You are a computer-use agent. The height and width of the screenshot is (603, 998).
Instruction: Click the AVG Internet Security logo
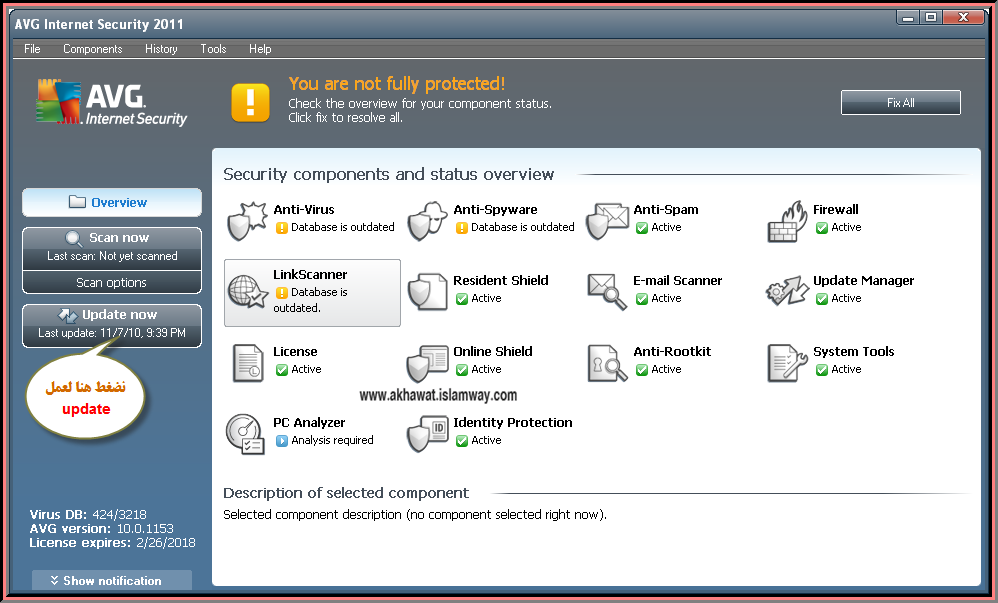point(111,103)
